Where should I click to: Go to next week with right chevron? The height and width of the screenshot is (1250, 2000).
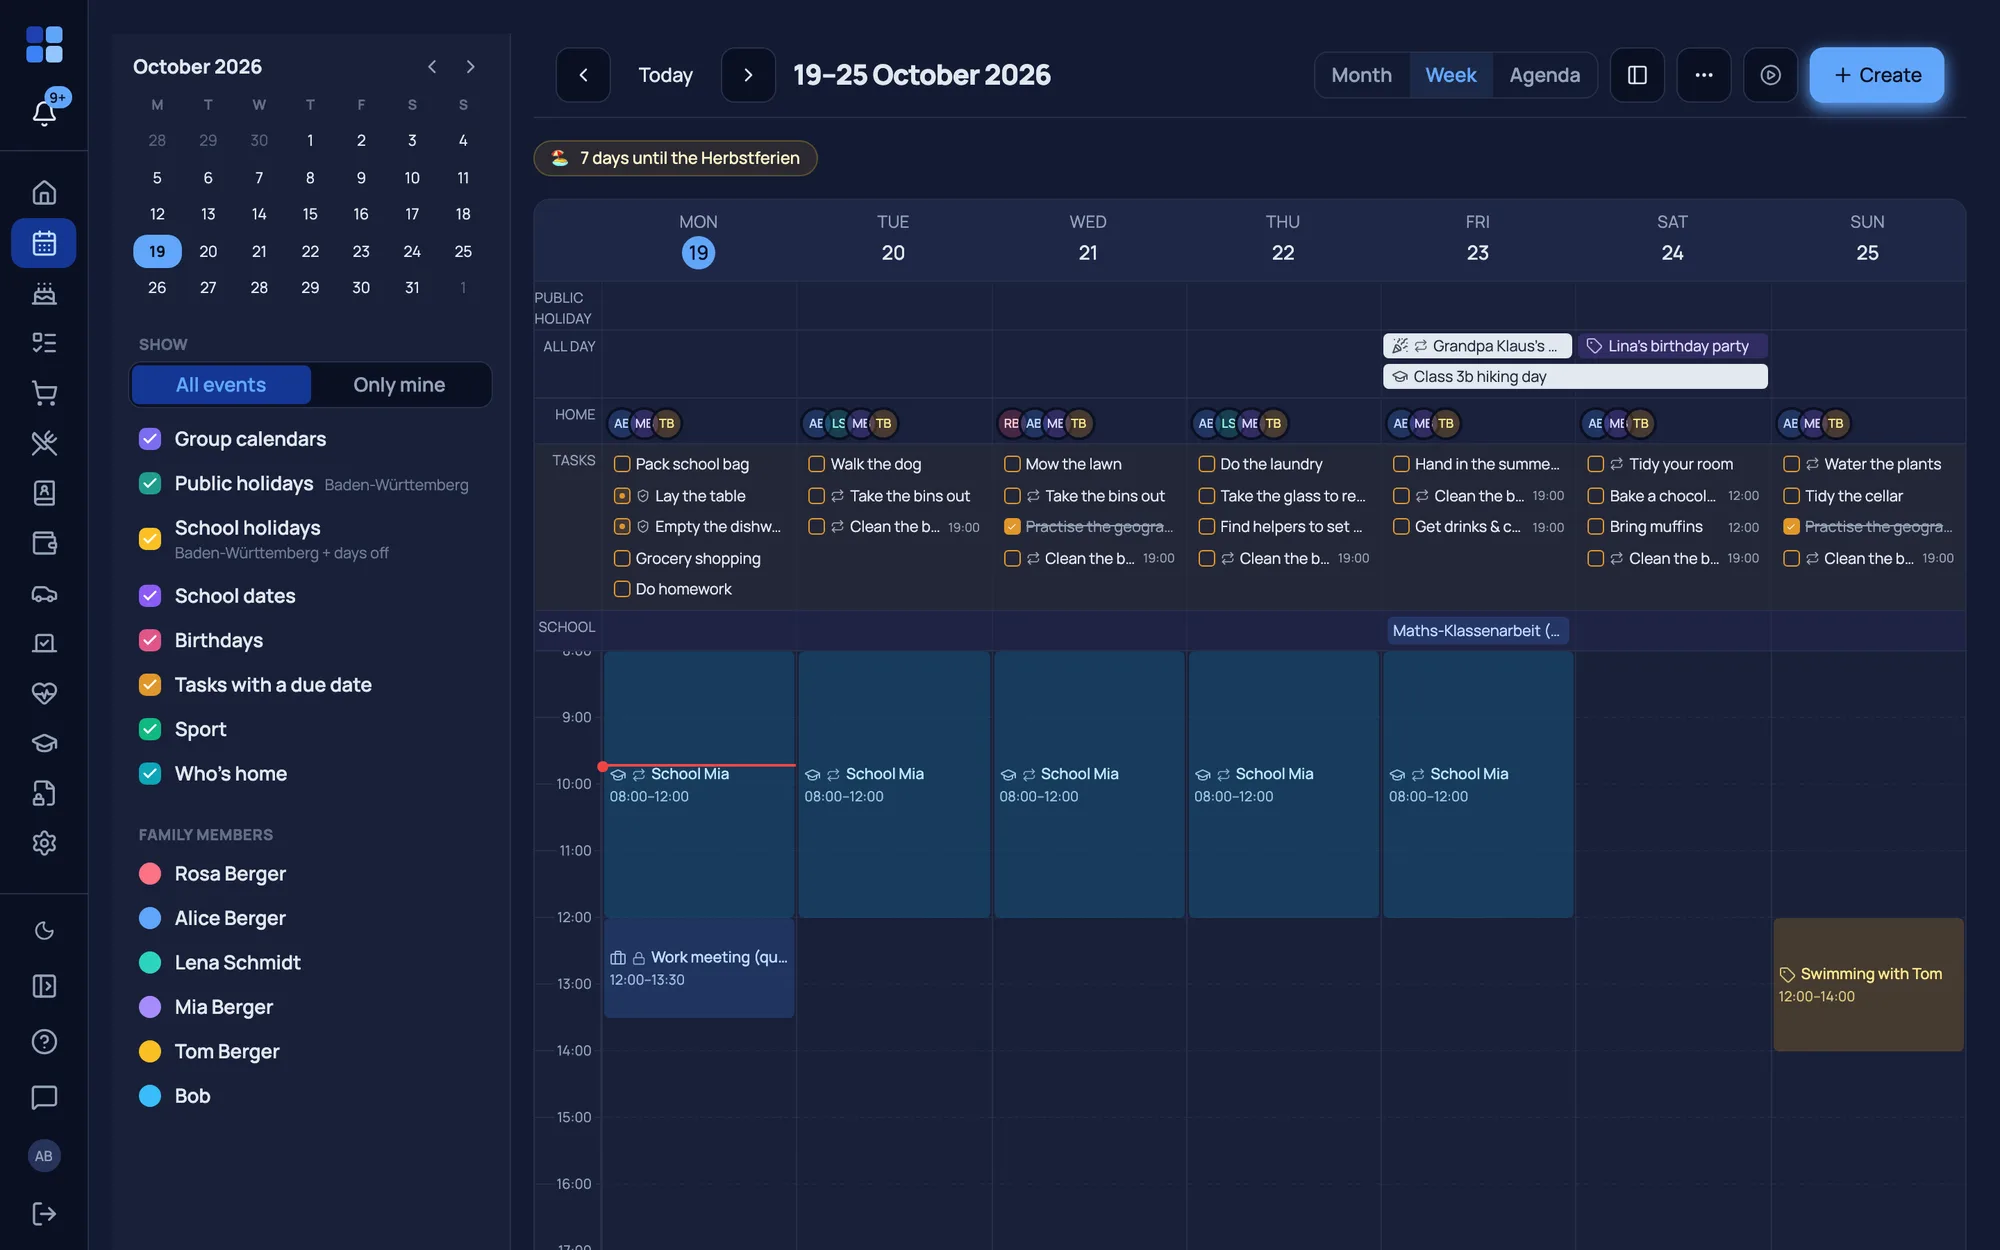tap(748, 75)
